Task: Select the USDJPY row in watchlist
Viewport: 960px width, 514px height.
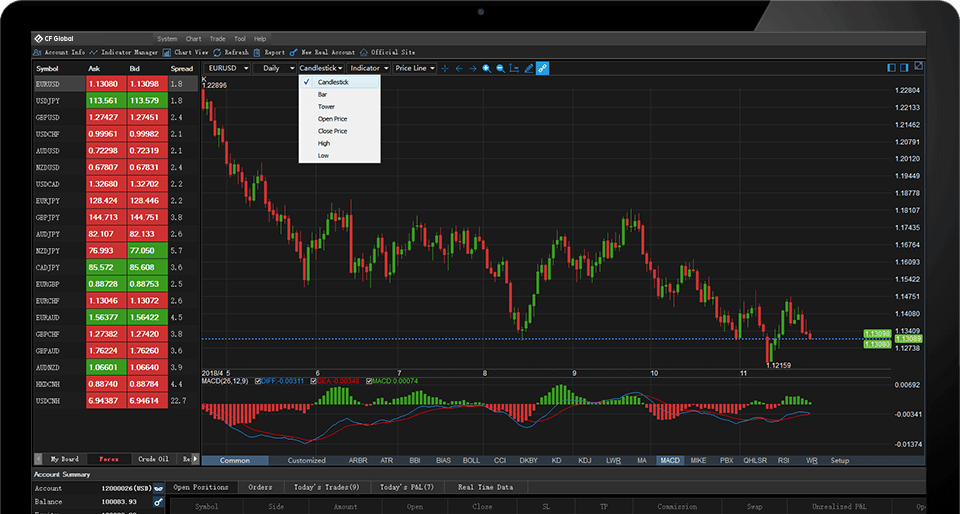Action: (48, 101)
